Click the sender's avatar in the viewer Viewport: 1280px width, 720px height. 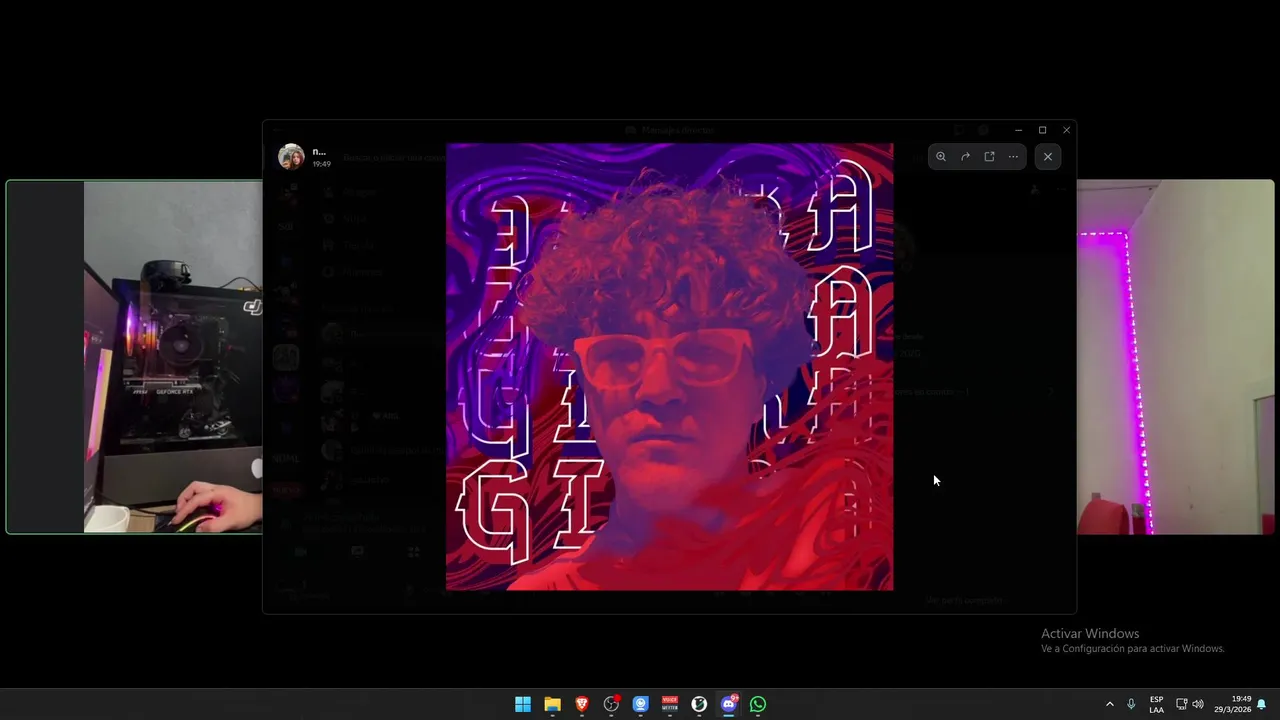[291, 157]
